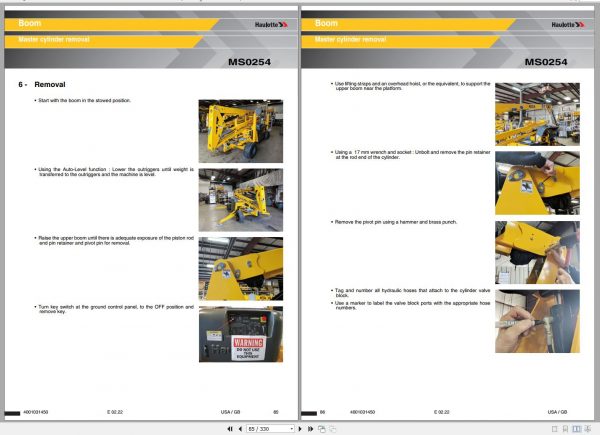Image resolution: width=600 pixels, height=435 pixels.
Task: Select two-page facing view
Action: pyautogui.click(x=576, y=429)
